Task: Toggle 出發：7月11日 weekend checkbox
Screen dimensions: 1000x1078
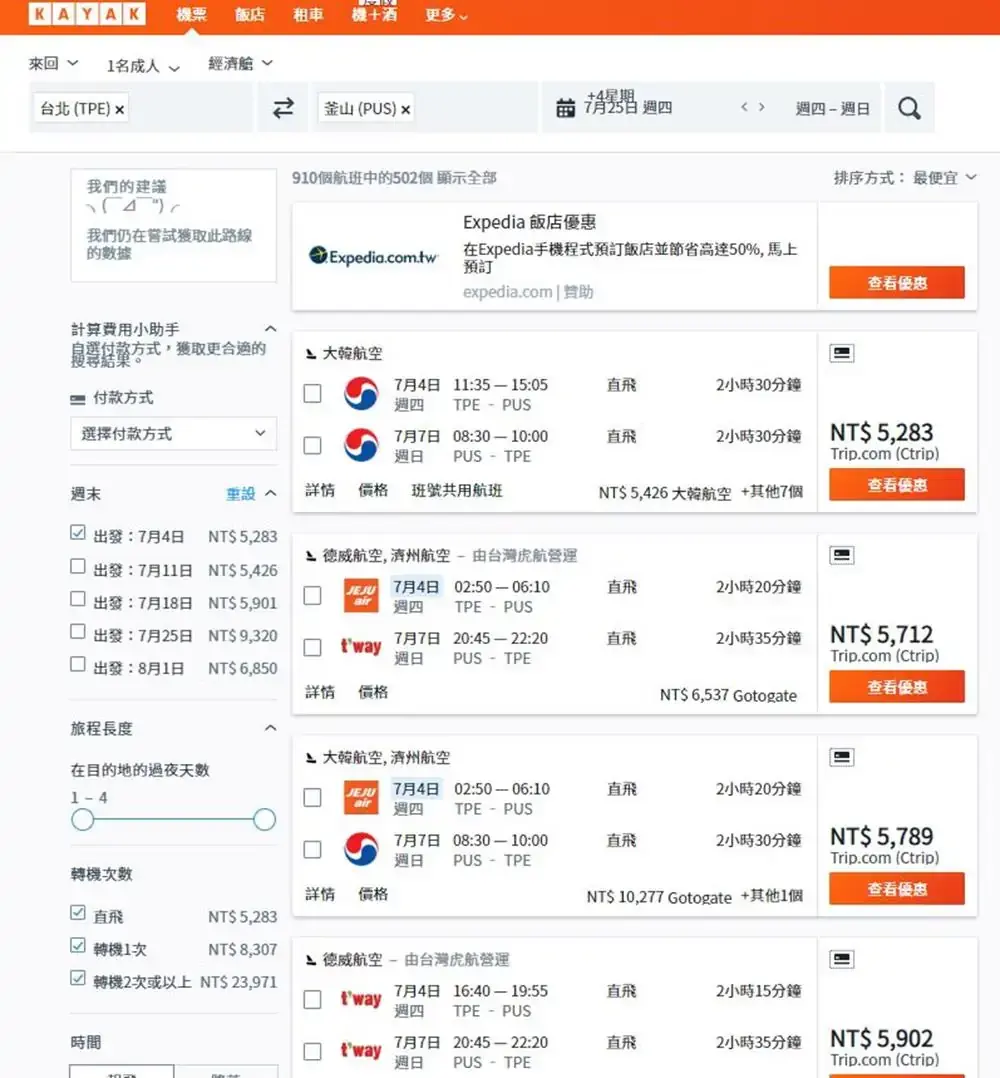Action: click(x=78, y=566)
